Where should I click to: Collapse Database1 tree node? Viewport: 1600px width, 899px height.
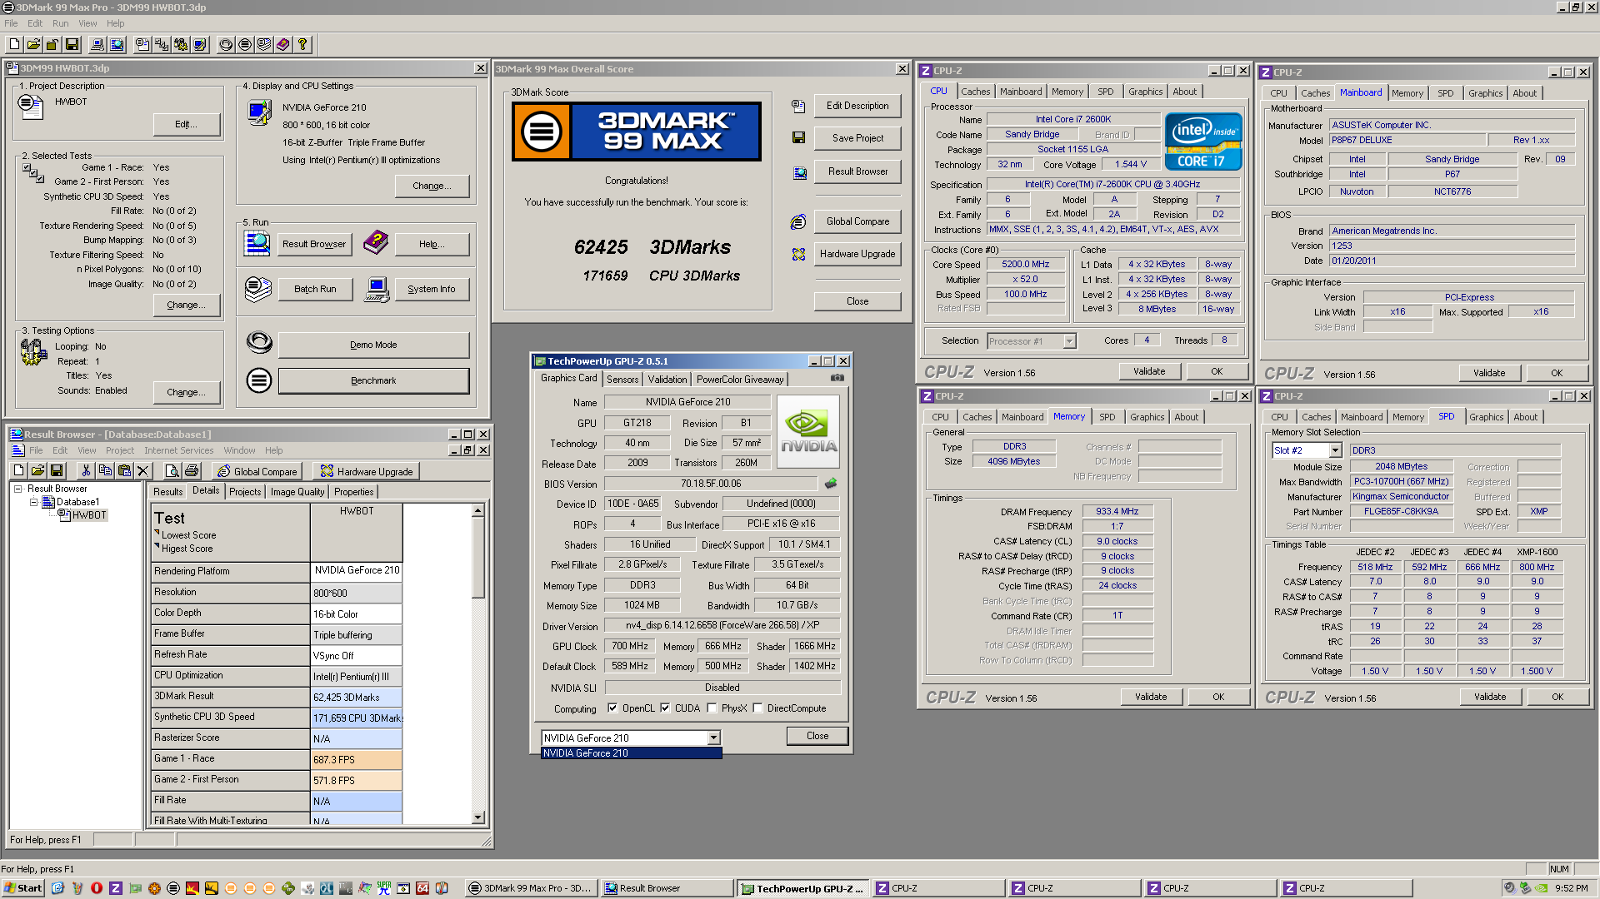click(33, 502)
